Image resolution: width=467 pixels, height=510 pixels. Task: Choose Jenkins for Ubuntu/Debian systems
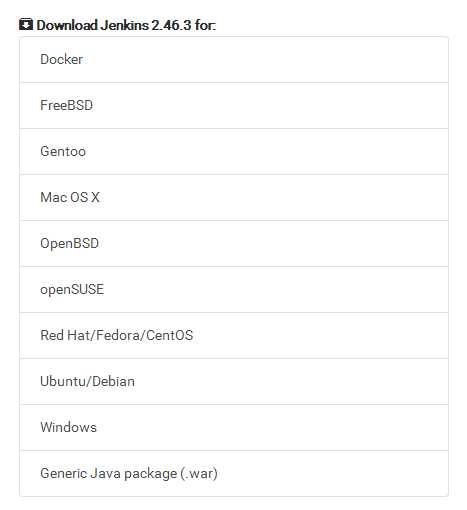234,382
